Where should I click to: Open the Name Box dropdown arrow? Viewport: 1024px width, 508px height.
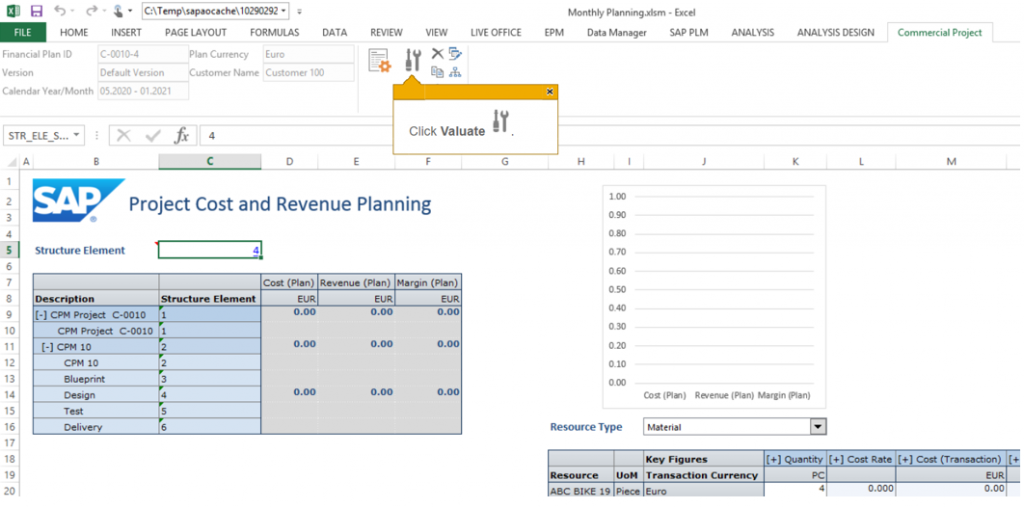pyautogui.click(x=78, y=135)
